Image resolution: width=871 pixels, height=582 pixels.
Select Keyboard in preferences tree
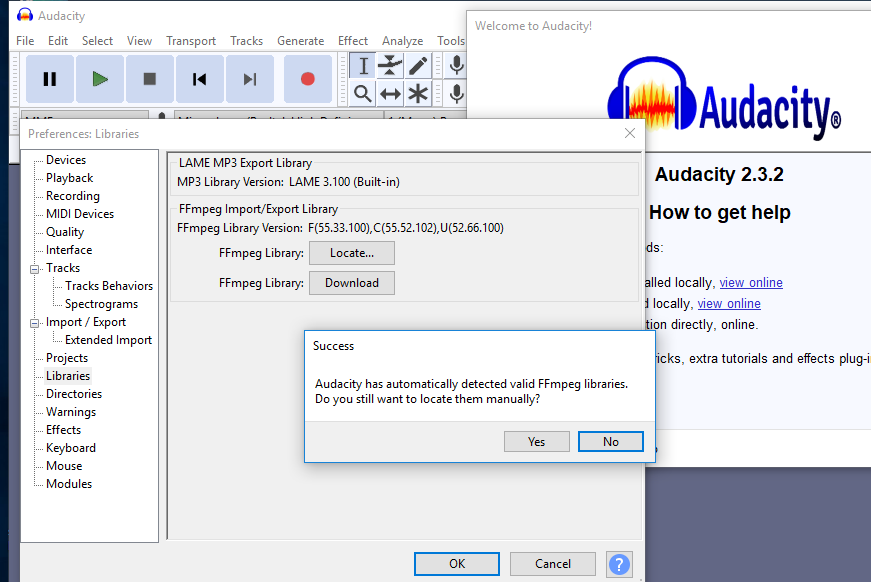[x=71, y=448]
